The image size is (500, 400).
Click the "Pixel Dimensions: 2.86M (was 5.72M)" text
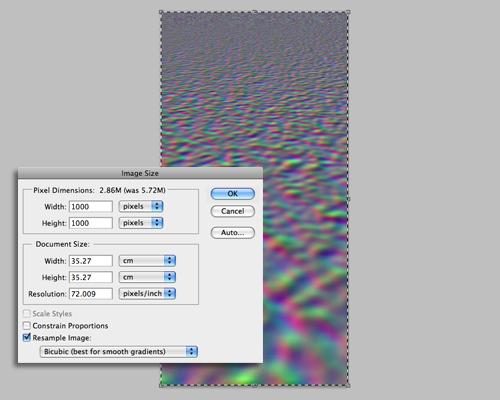tap(99, 190)
